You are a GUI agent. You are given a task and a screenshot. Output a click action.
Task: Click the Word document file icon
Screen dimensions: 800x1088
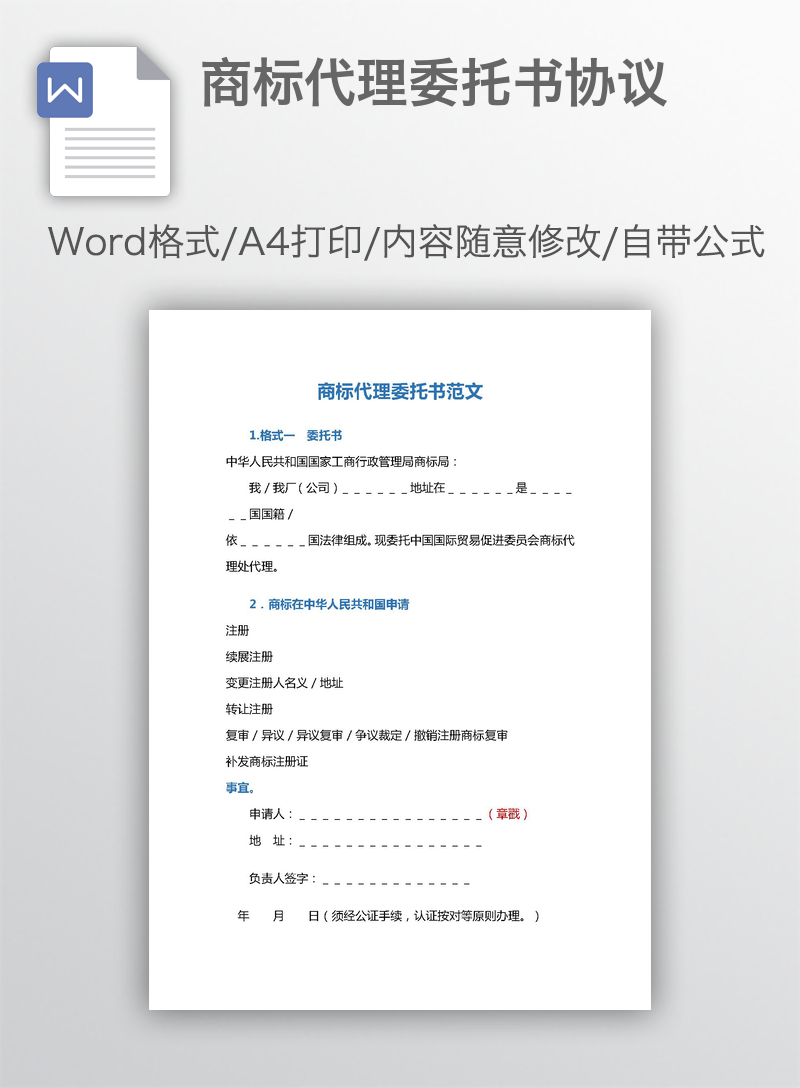tap(104, 121)
